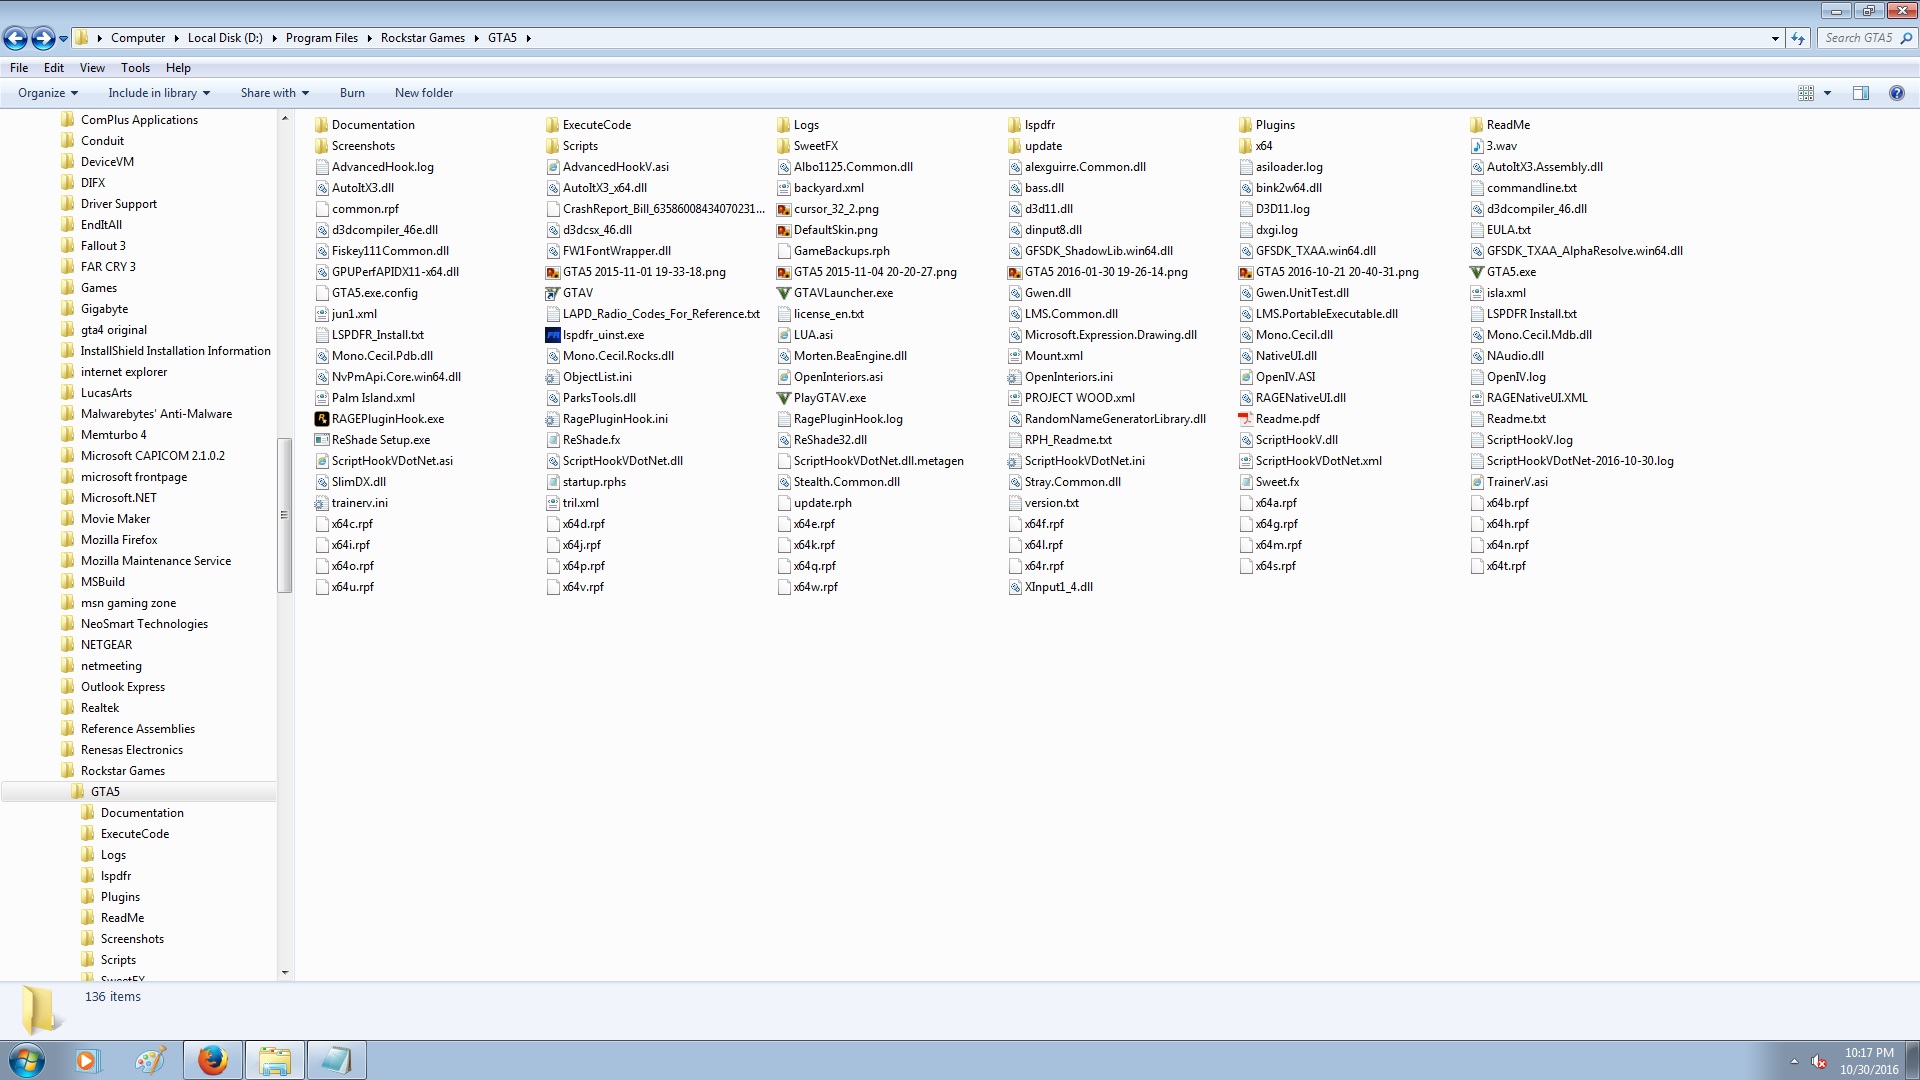Click the Forward navigation arrow

42,38
